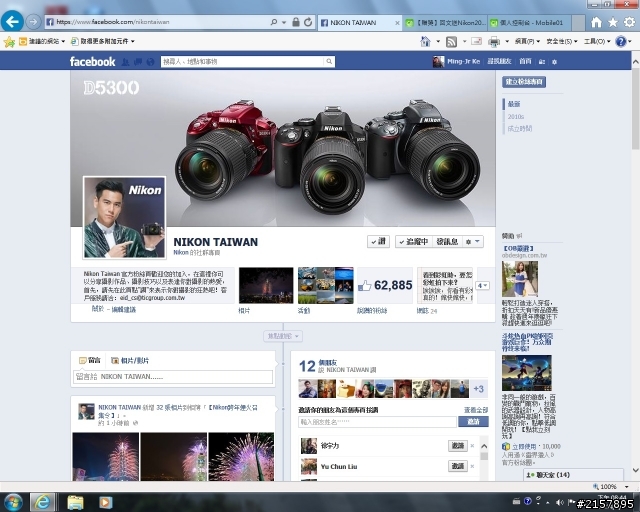Open Facebook messages icon

click(x=138, y=62)
